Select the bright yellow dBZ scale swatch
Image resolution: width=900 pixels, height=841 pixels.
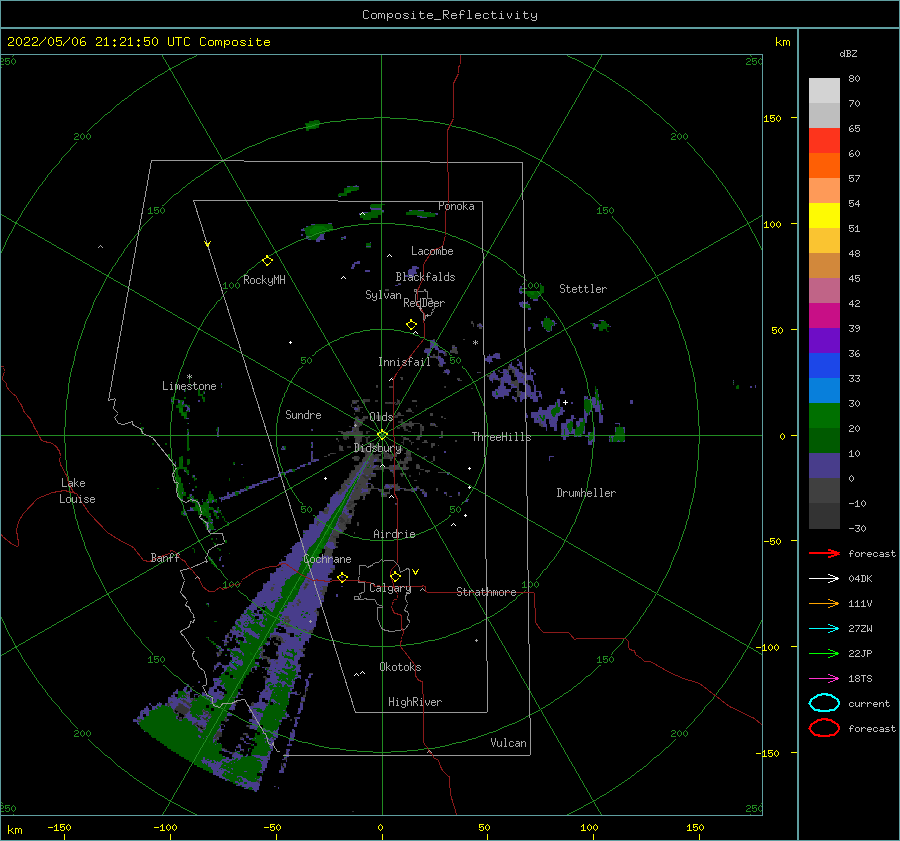pos(824,216)
